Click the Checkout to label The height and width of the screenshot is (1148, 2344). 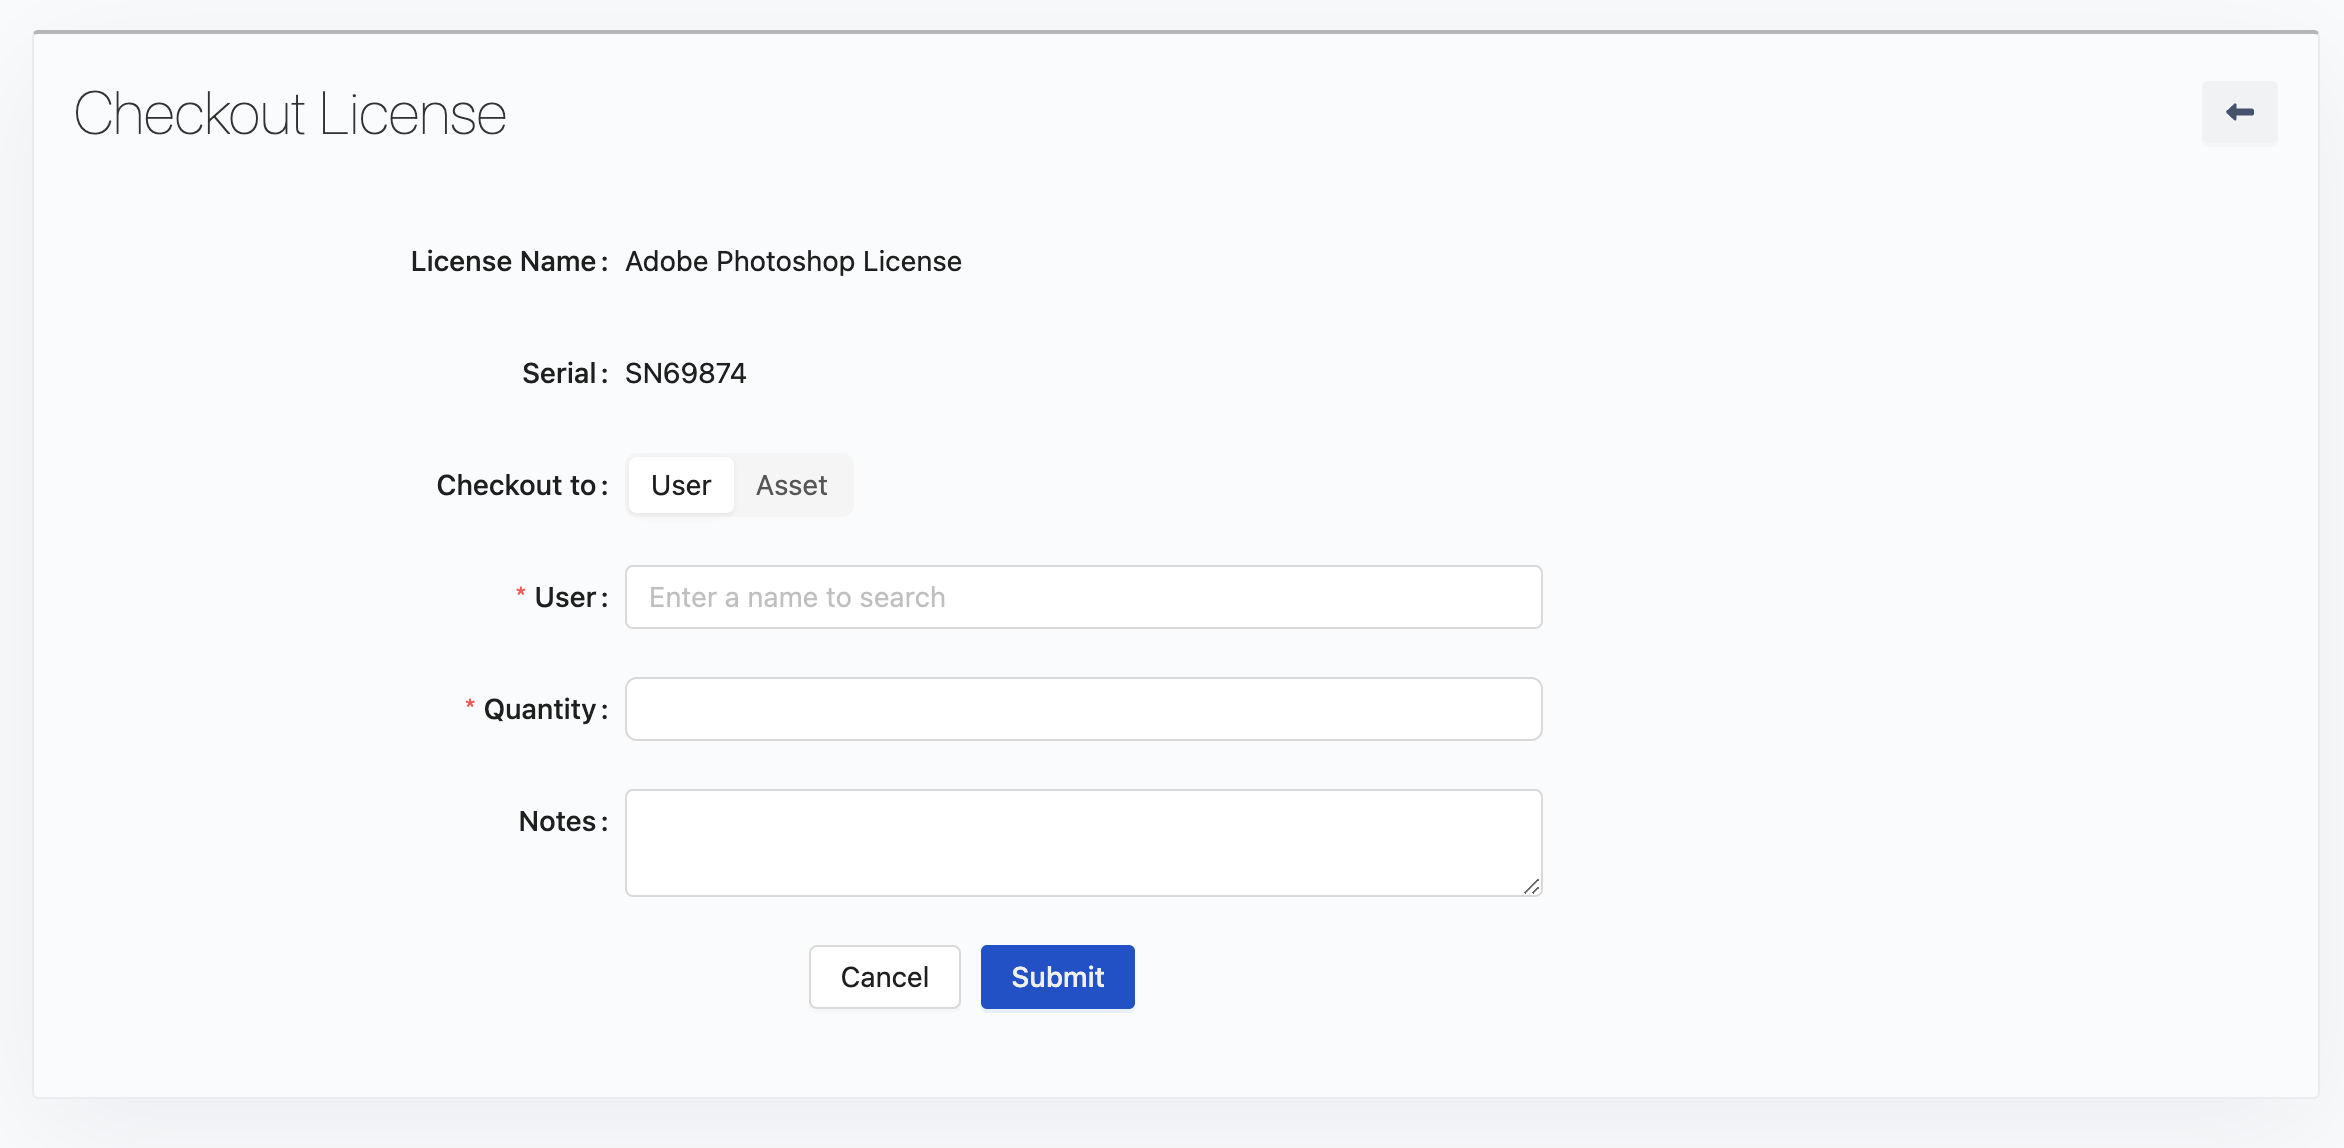point(516,485)
